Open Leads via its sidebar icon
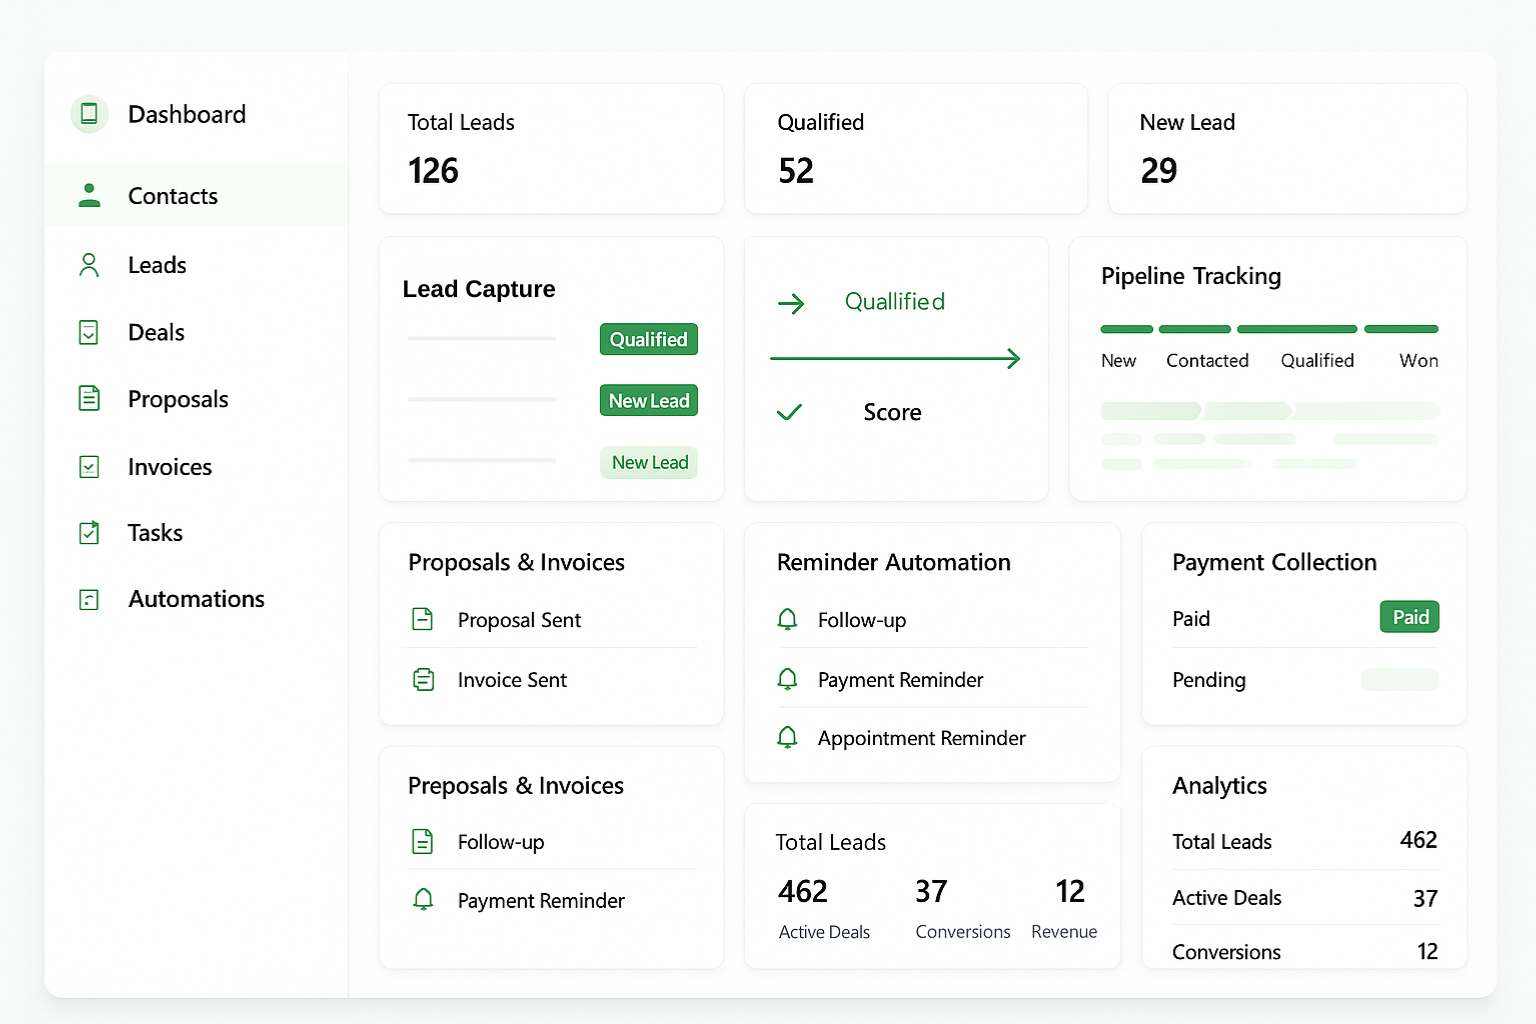Image resolution: width=1536 pixels, height=1024 pixels. 89,264
